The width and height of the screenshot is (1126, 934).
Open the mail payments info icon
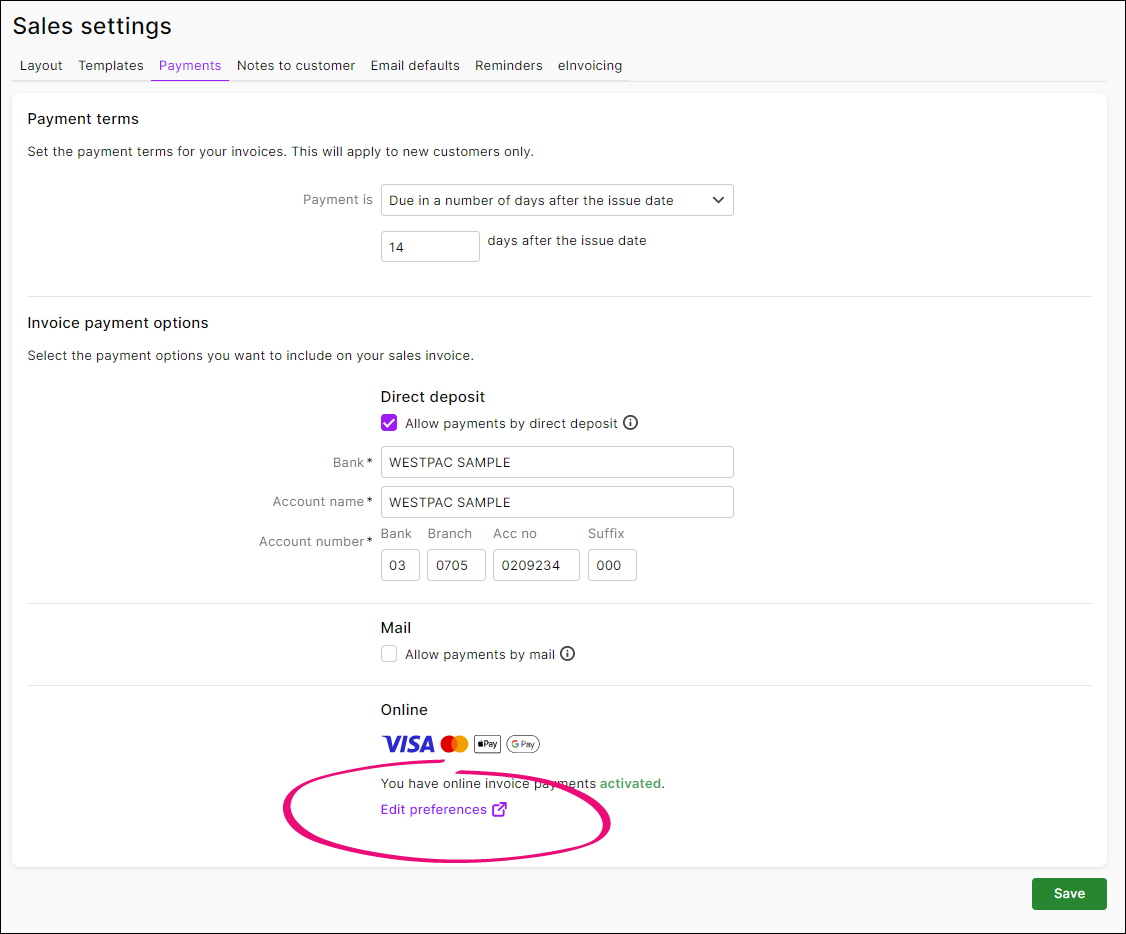(x=567, y=654)
